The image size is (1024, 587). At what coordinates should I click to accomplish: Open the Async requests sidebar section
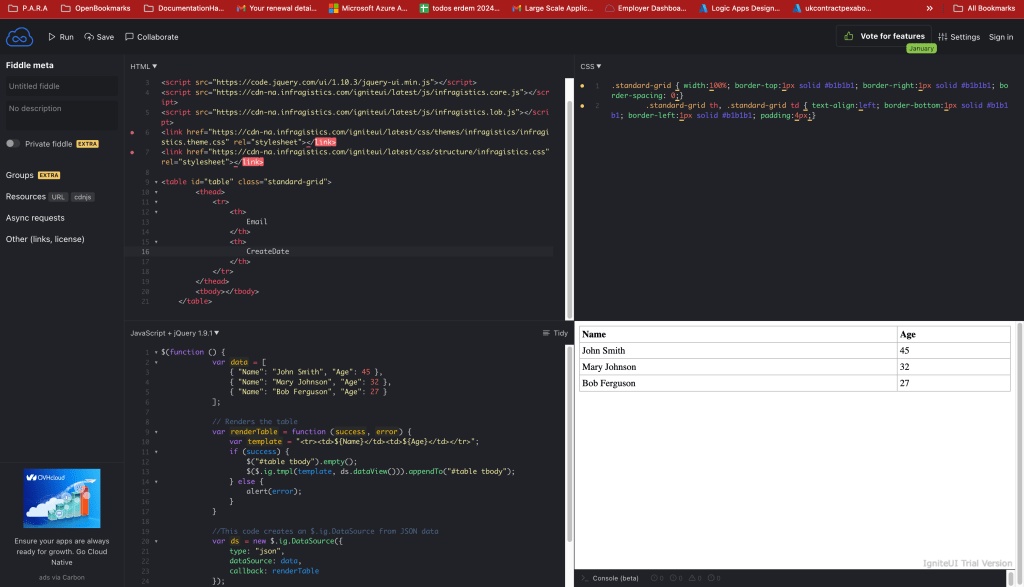(x=35, y=218)
